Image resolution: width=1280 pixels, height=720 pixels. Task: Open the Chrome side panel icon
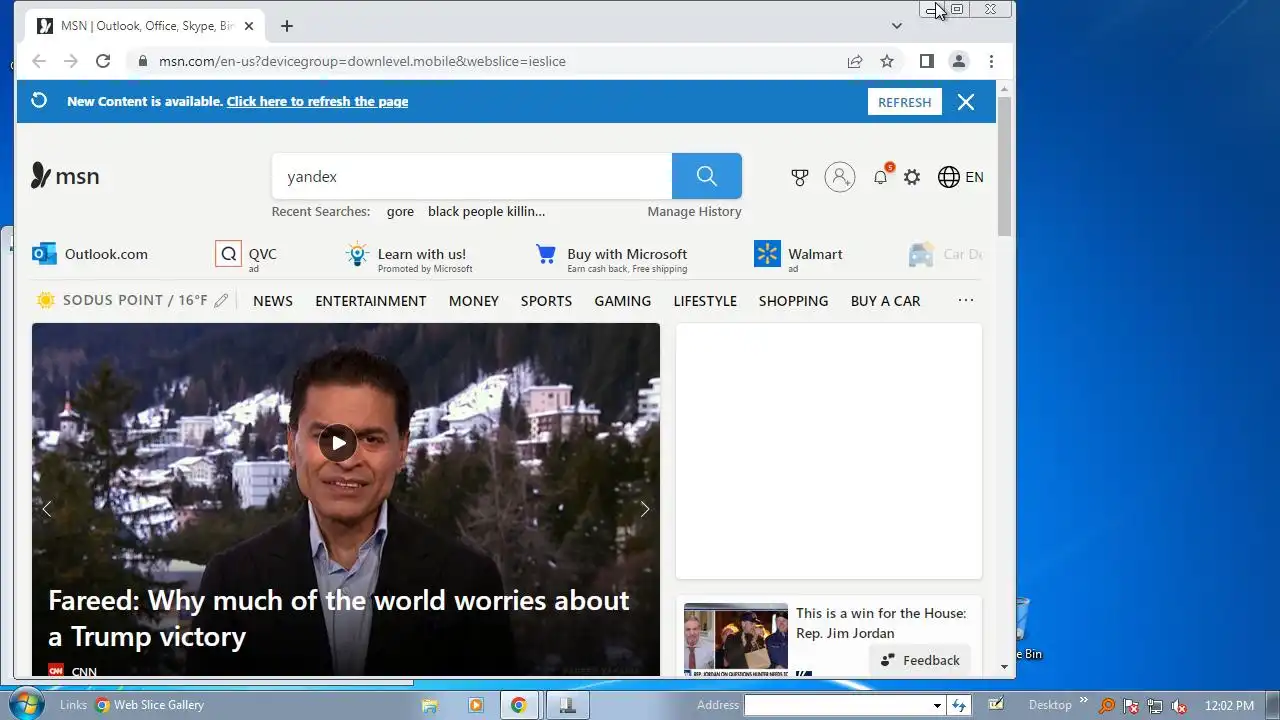927,61
